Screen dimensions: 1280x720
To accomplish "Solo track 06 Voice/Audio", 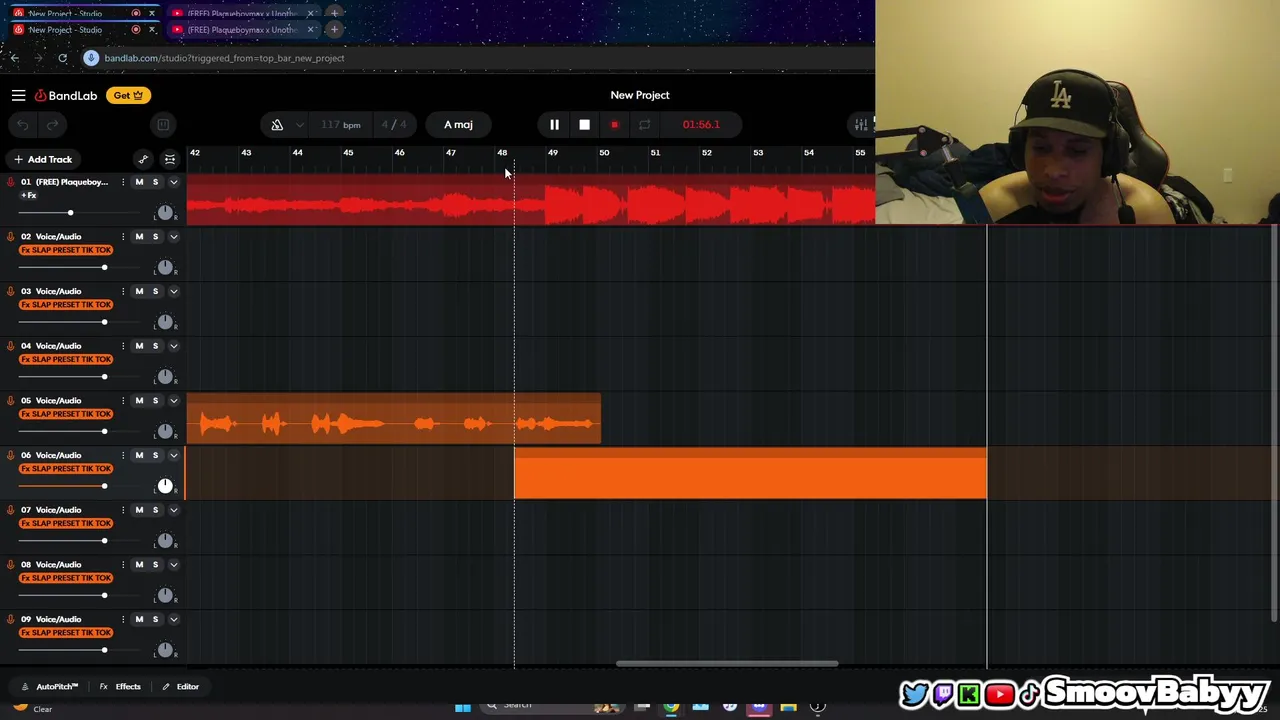I will coord(155,455).
